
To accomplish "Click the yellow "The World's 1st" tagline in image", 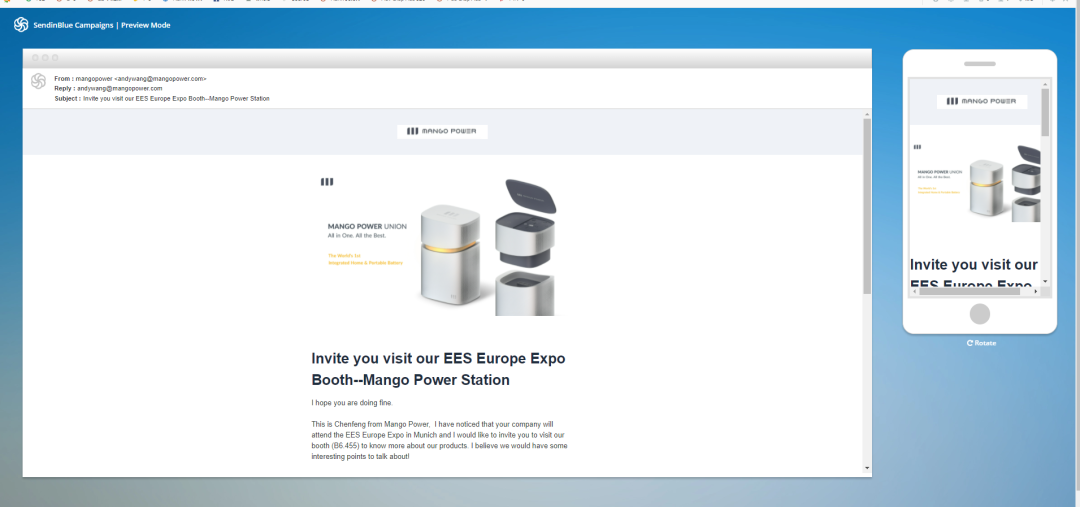I will coord(344,256).
